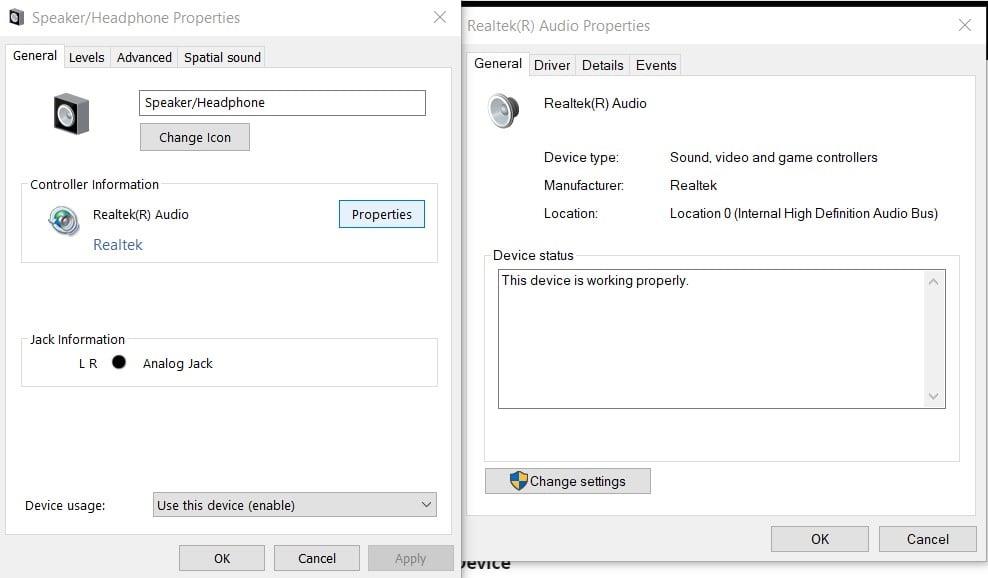
Task: Close the Realtek(R) Audio Properties window
Action: 964,26
